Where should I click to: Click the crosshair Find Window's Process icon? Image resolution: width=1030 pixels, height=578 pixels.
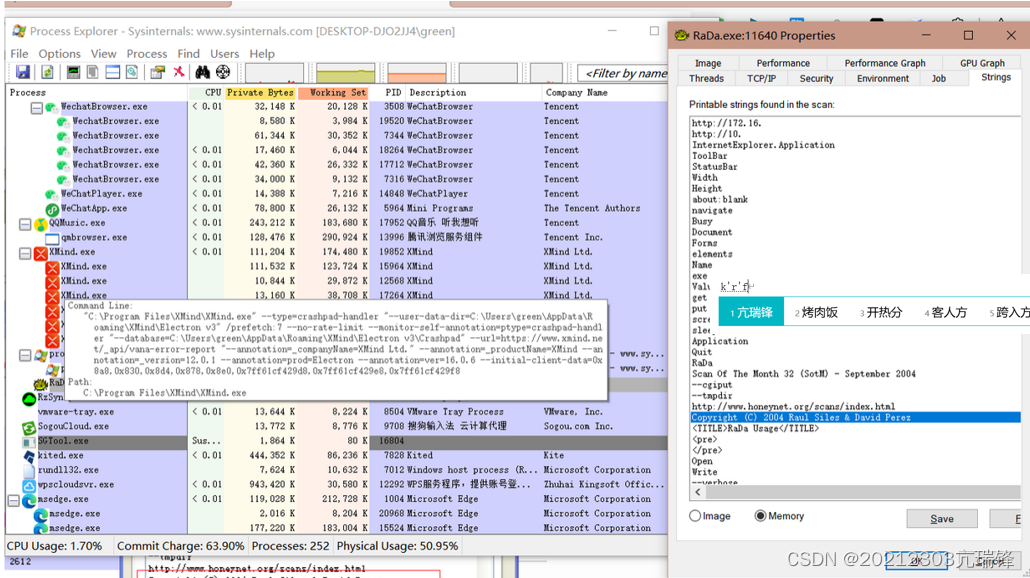point(223,72)
